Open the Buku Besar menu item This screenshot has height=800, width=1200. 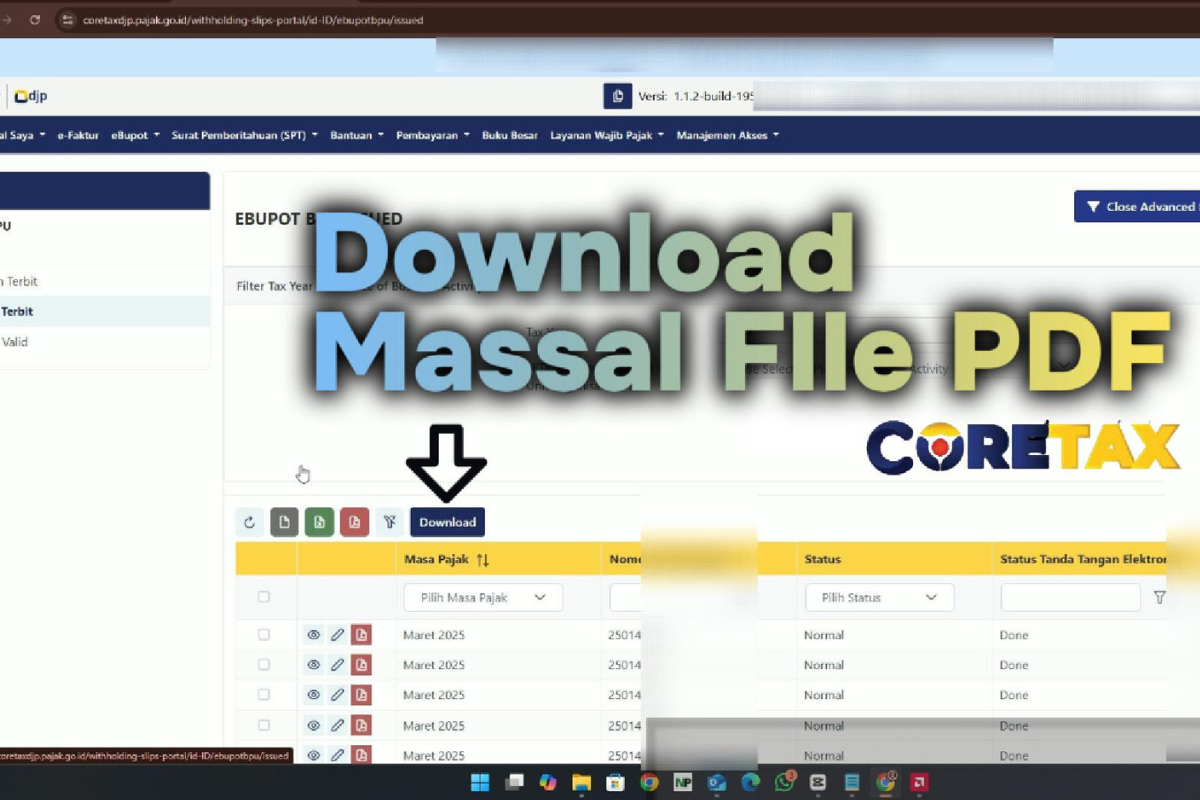[x=509, y=135]
